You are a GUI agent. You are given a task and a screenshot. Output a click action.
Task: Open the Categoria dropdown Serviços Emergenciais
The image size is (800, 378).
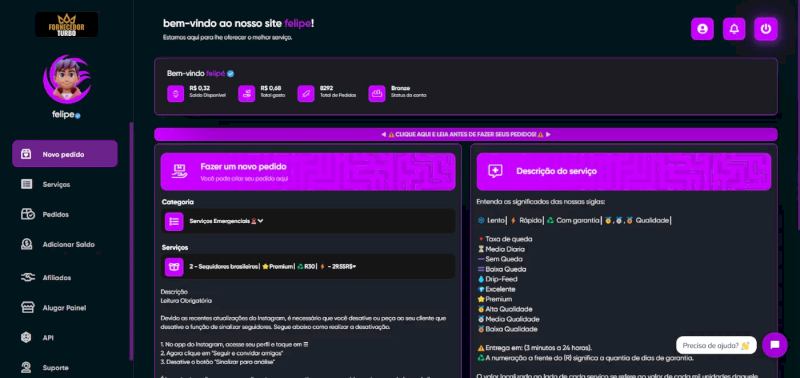pyautogui.click(x=308, y=221)
